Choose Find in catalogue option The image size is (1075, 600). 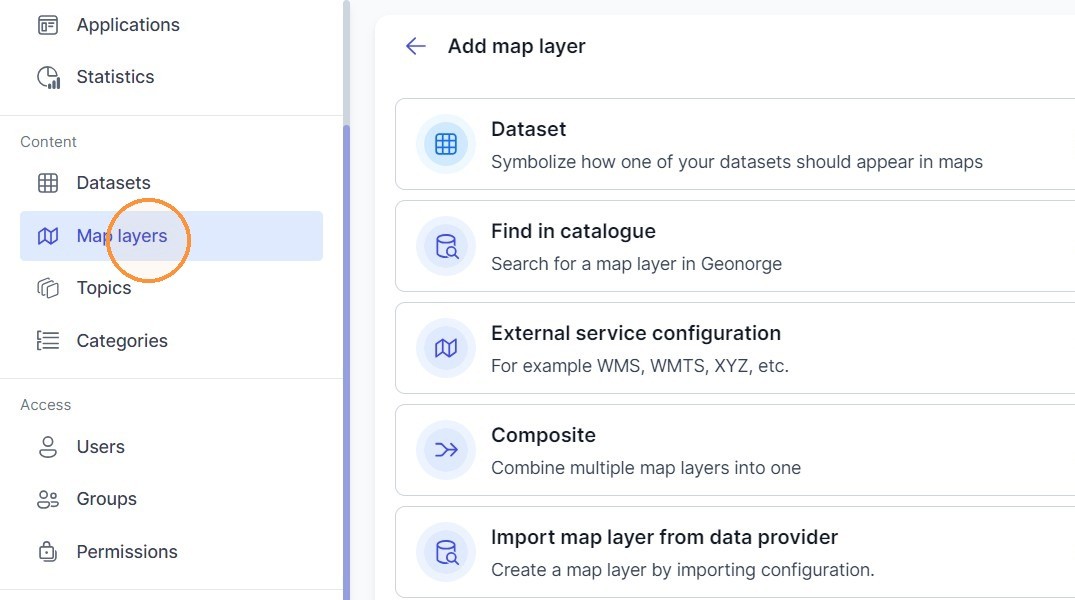pos(735,246)
